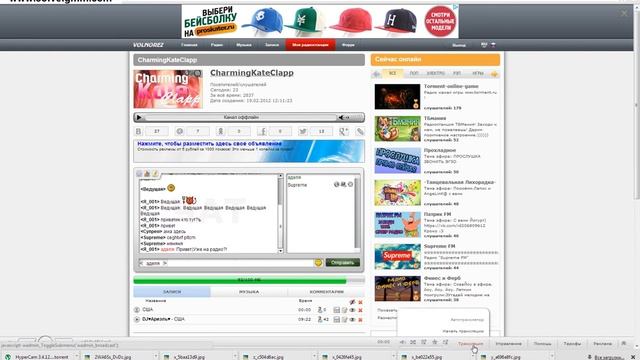Open Torment-online-game station thumbnail
The image size is (640, 360).
[x=397, y=97]
